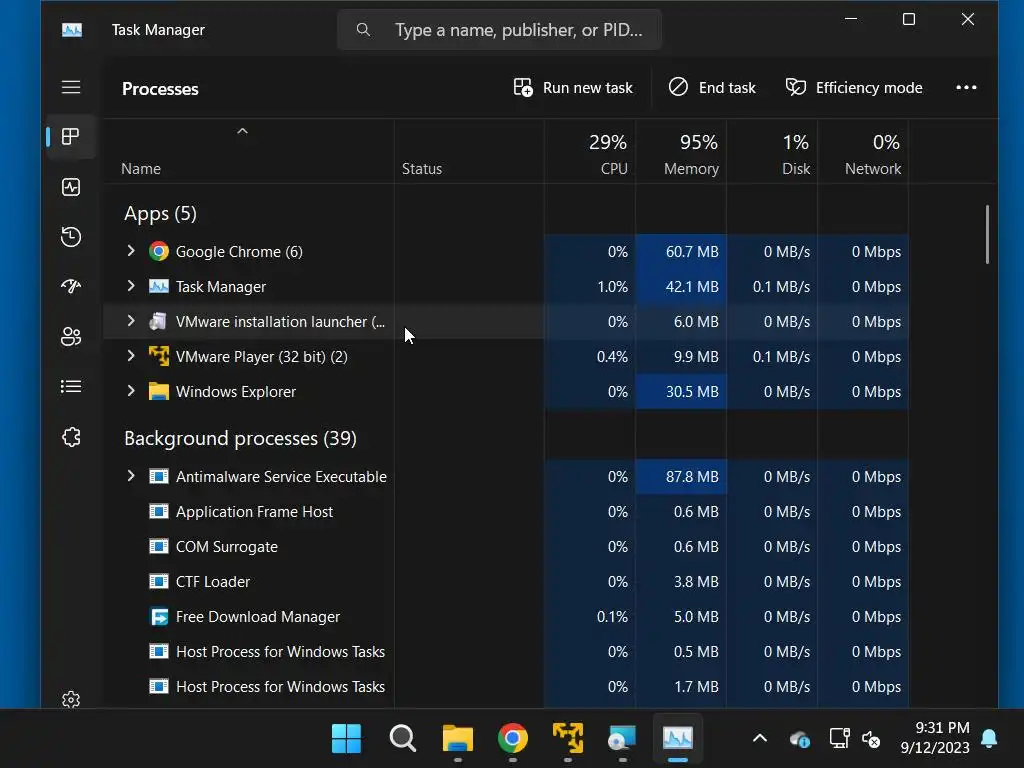The width and height of the screenshot is (1024, 768).
Task: Switch to VMware Player in the taskbar
Action: pos(568,739)
